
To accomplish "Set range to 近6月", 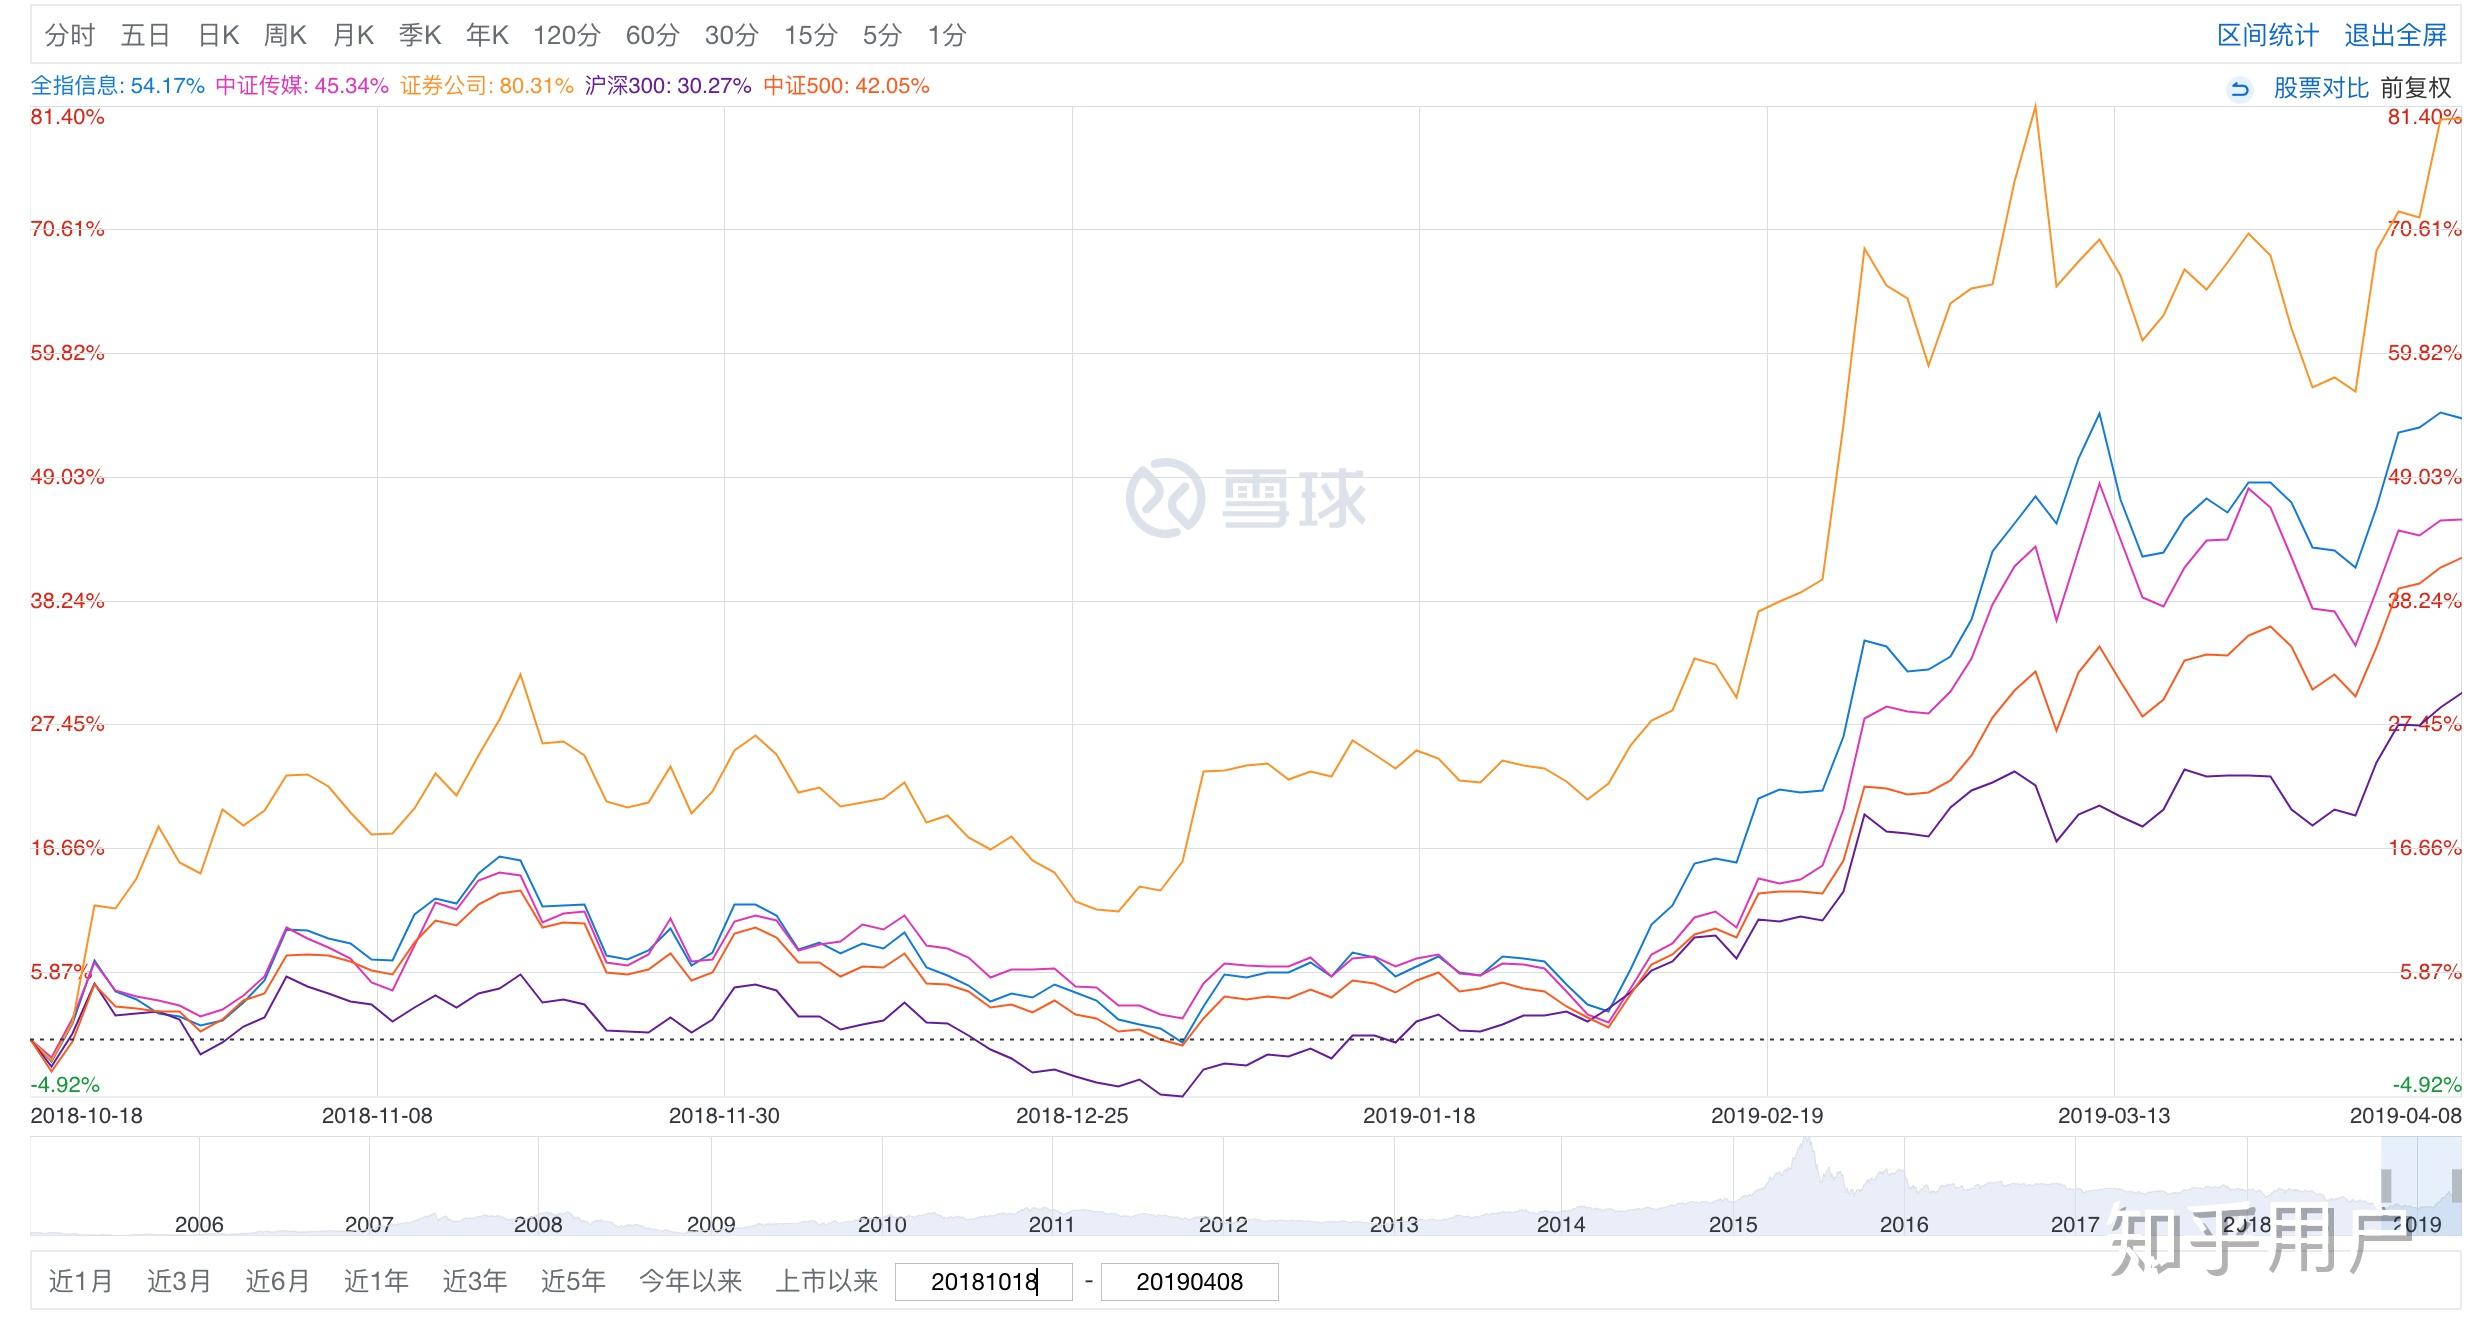I will [x=277, y=1281].
